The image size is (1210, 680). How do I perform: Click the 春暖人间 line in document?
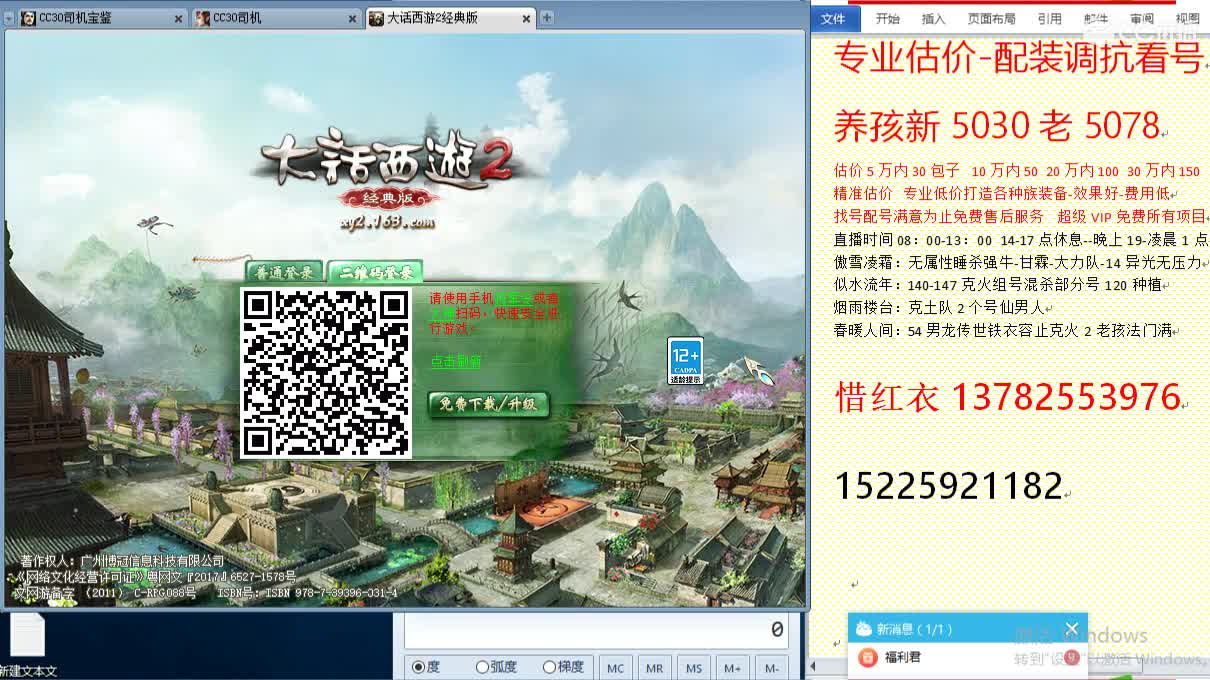[x=1003, y=330]
